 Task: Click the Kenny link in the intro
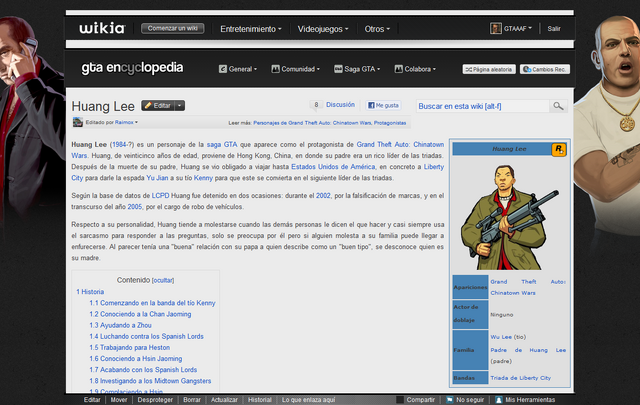point(203,178)
